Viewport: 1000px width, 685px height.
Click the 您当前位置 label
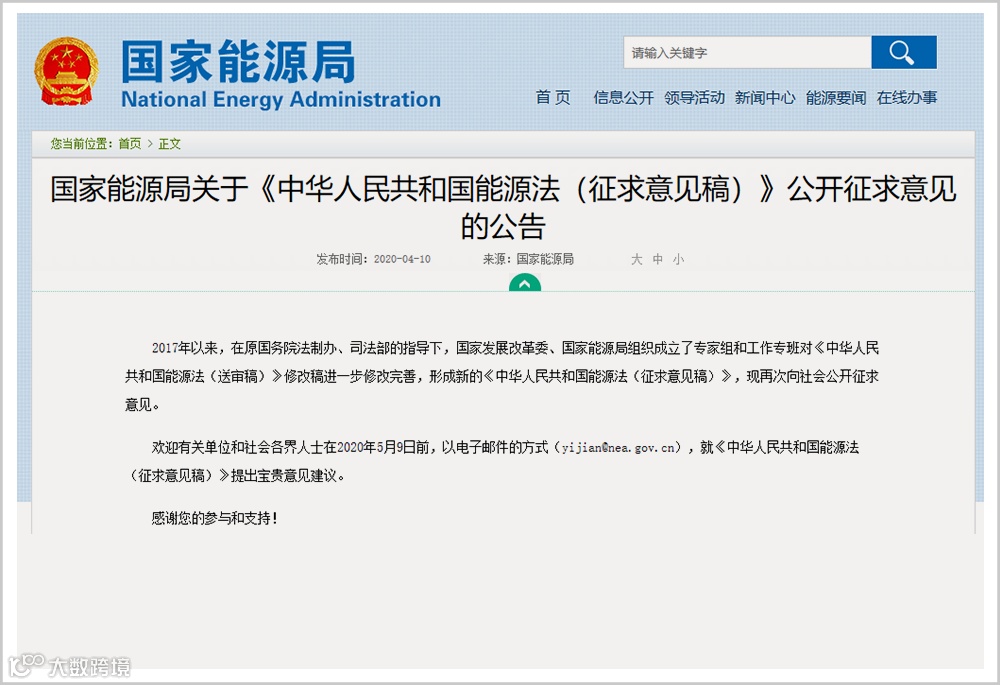pos(82,144)
